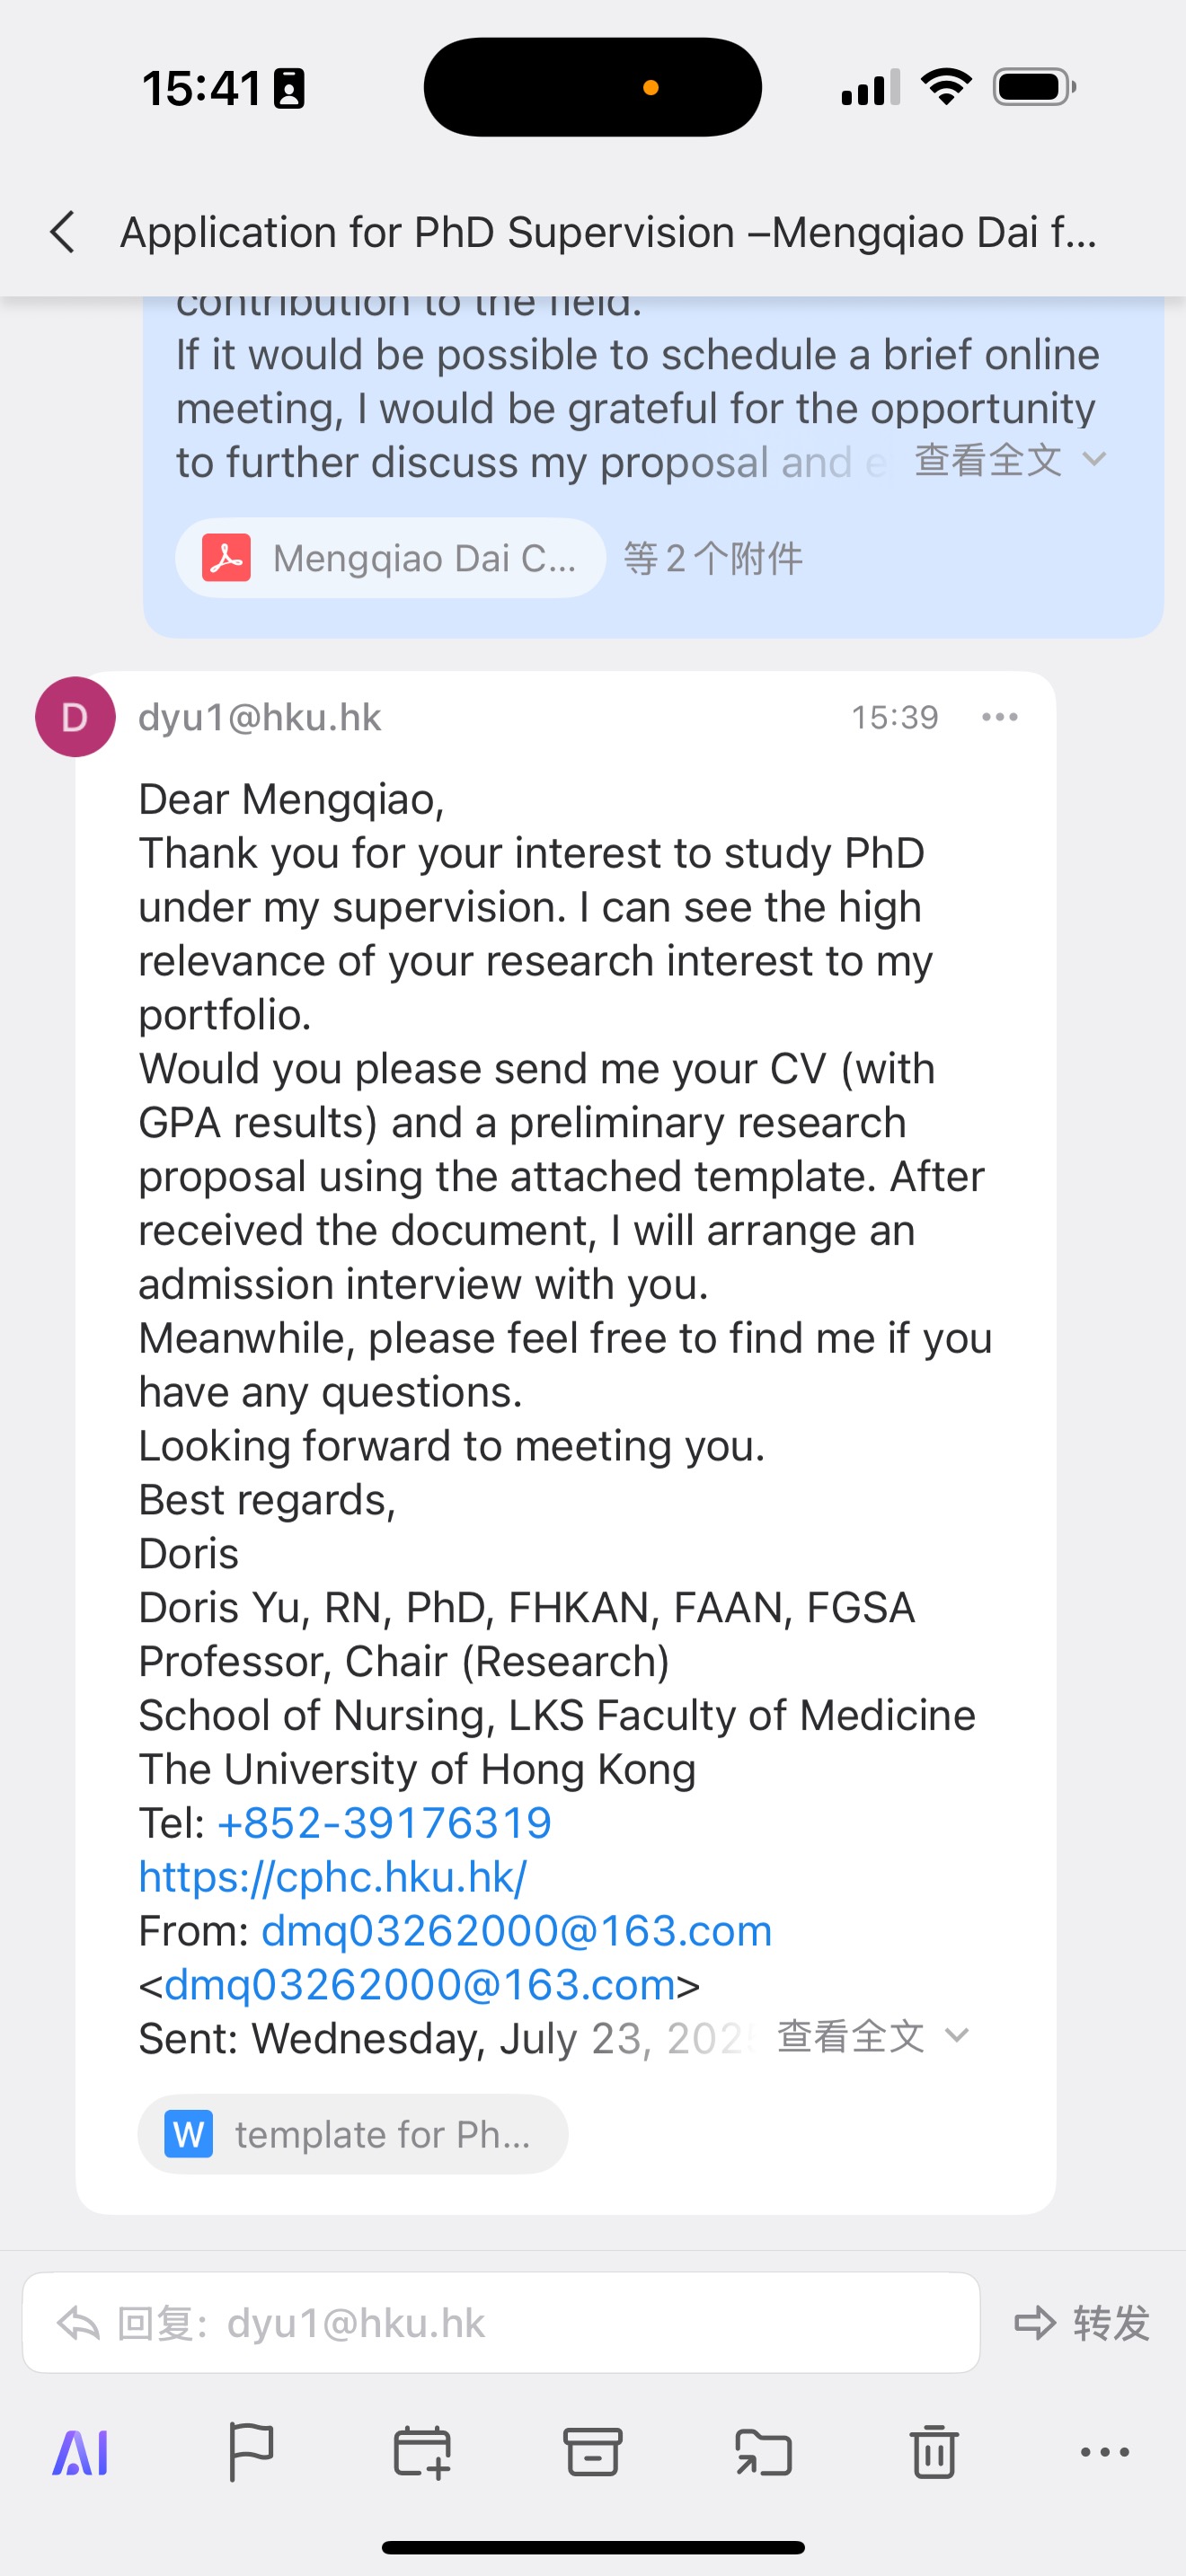
Task: Open more options in bottom toolbar
Action: click(1104, 2452)
